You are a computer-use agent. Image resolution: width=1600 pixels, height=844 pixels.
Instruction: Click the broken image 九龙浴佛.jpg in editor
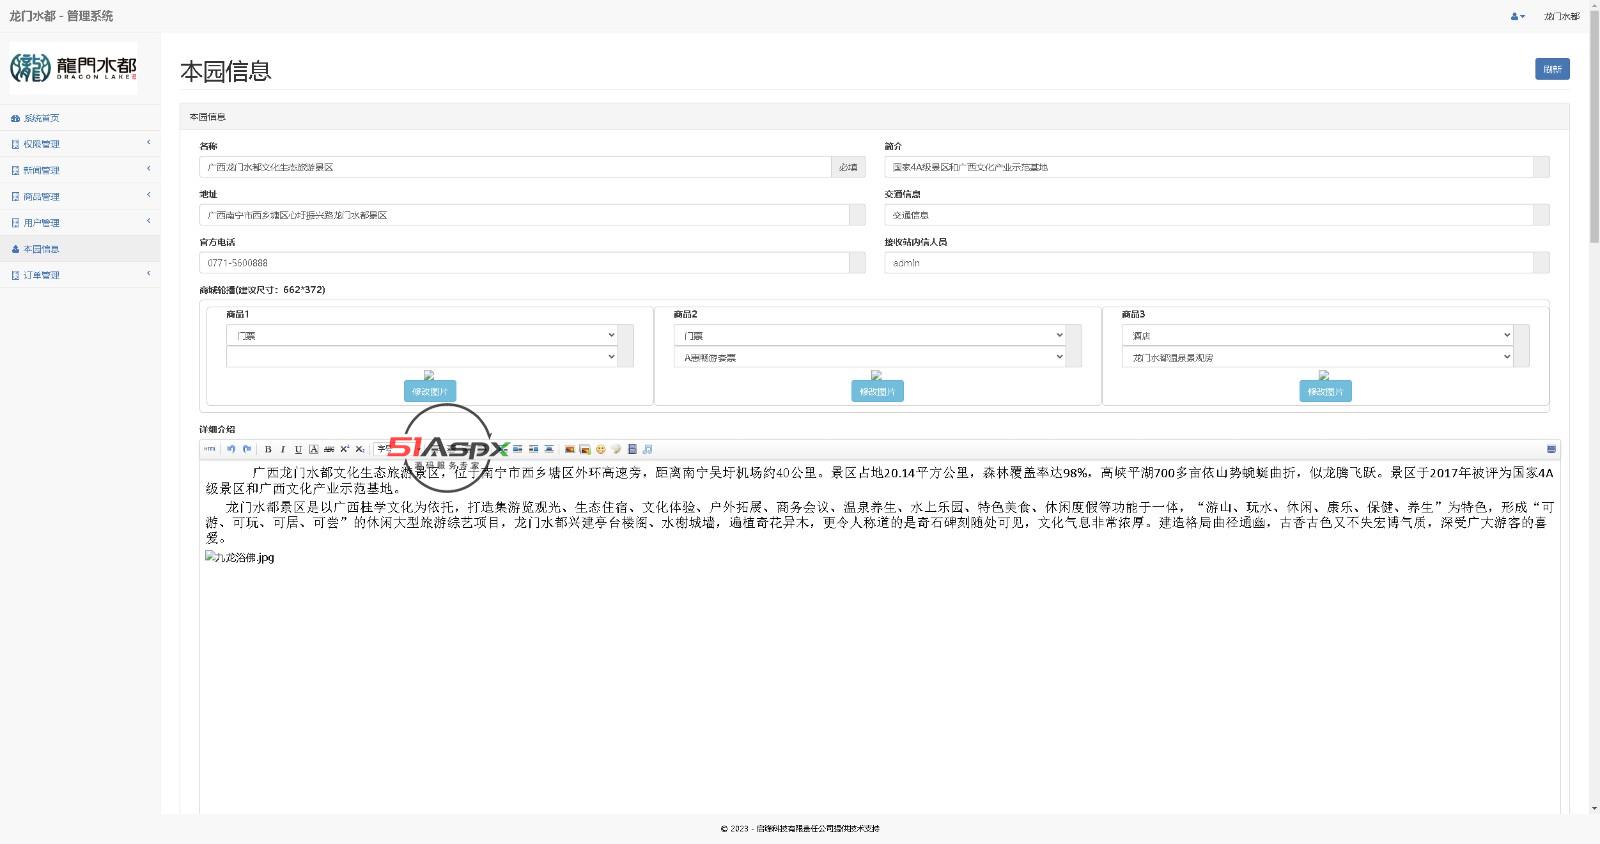click(239, 557)
